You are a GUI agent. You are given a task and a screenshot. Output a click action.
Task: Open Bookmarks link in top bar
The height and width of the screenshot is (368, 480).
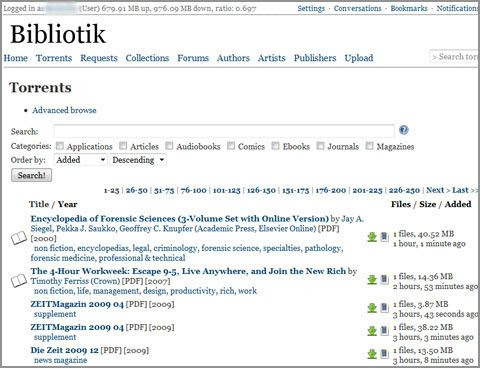(409, 8)
